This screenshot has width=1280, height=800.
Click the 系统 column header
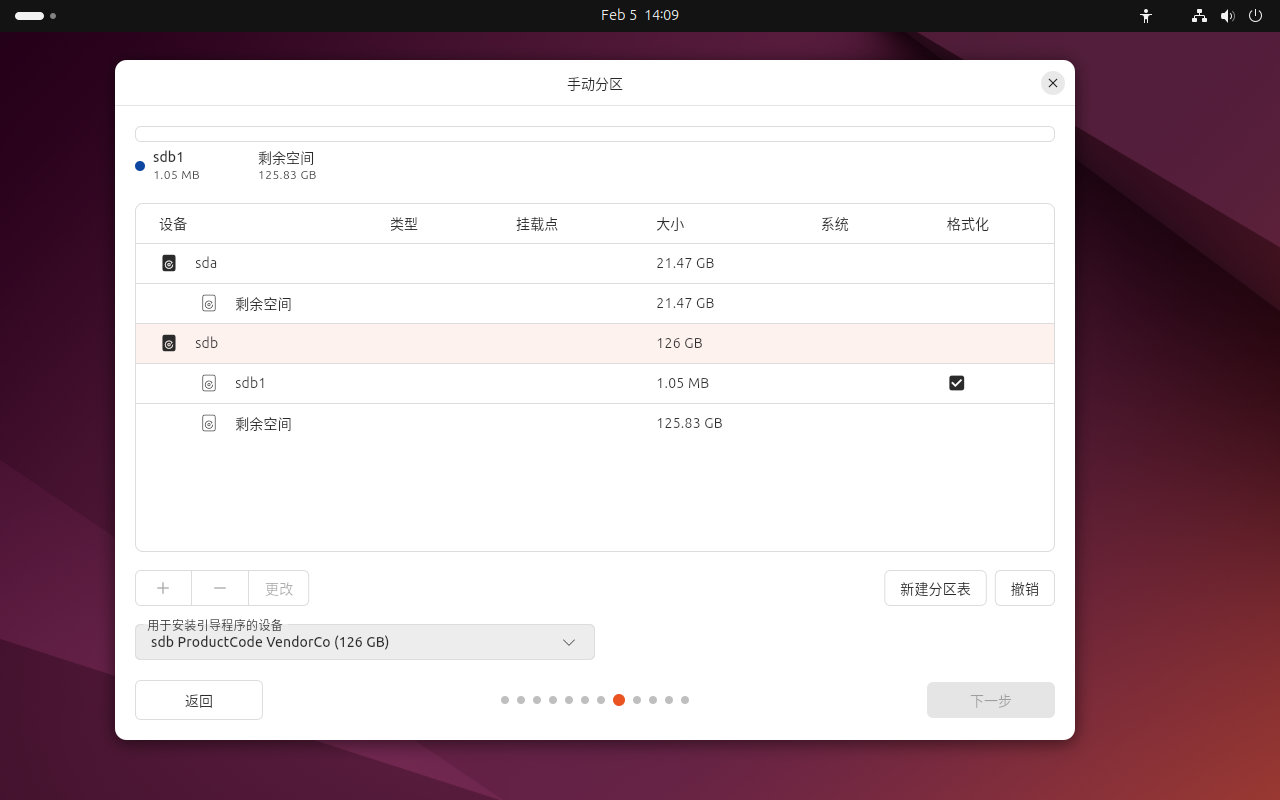pos(835,224)
